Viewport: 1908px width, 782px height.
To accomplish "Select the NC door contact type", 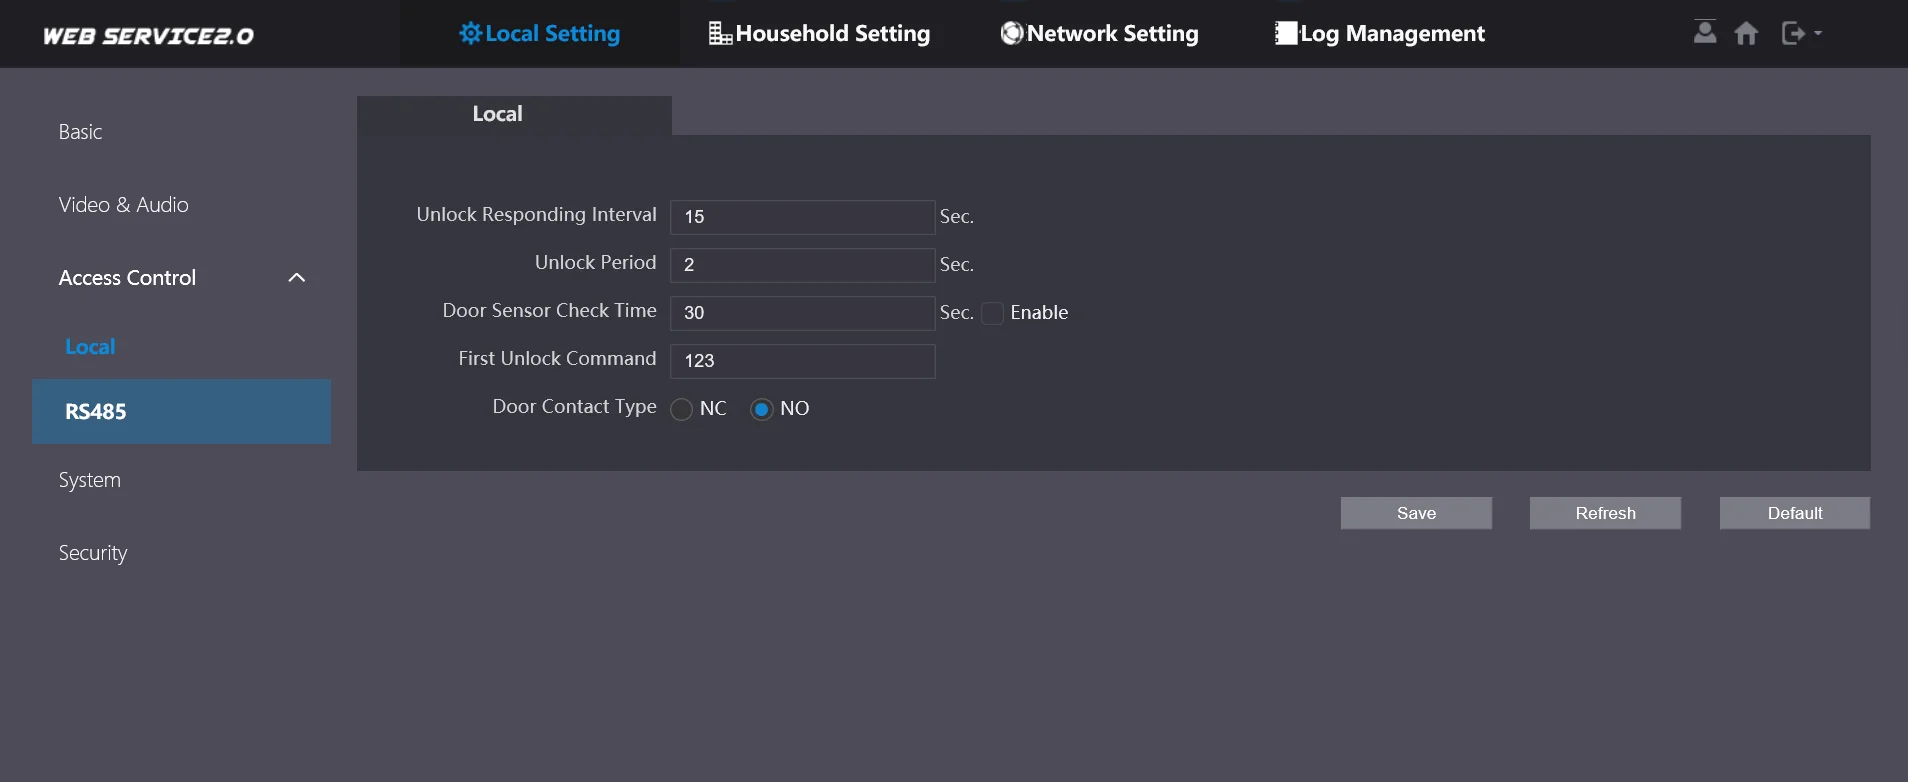I will 682,409.
